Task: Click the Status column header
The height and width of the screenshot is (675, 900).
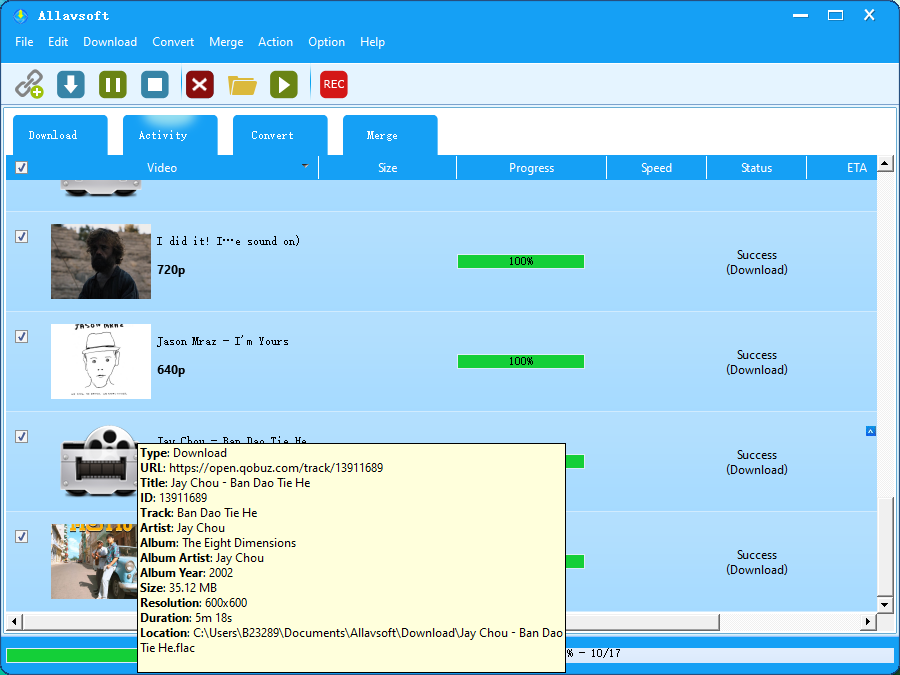Action: pyautogui.click(x=756, y=168)
